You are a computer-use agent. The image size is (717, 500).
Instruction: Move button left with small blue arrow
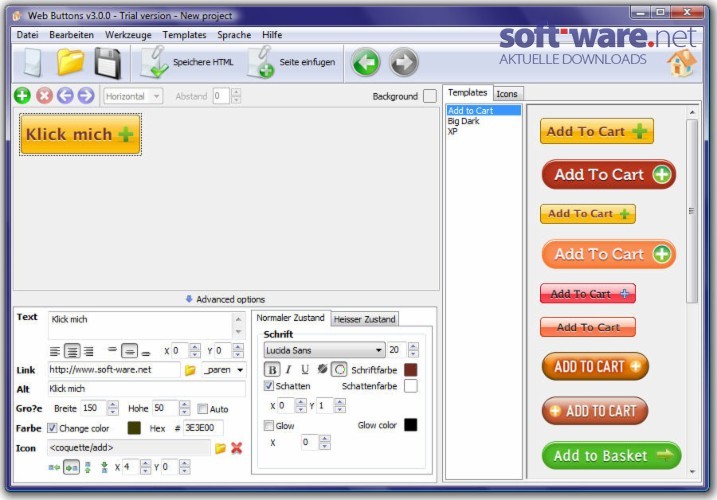65,96
